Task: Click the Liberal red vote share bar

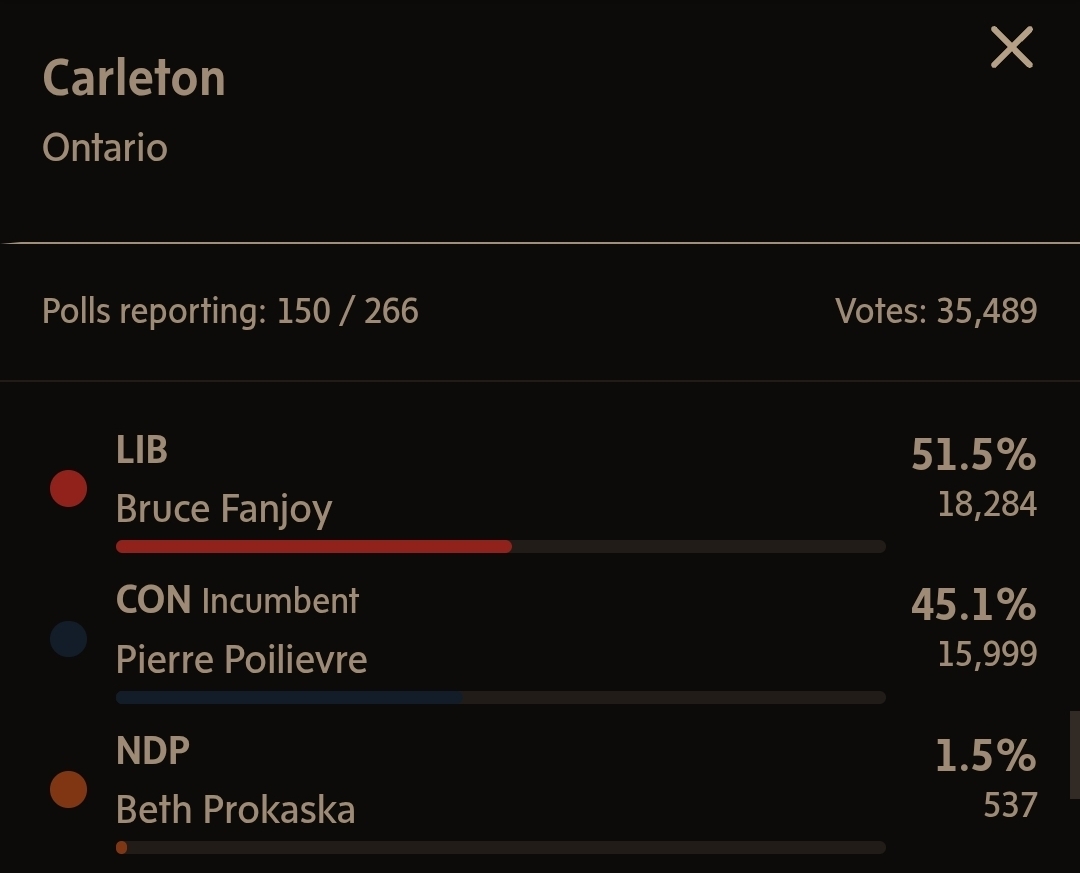Action: (x=314, y=547)
